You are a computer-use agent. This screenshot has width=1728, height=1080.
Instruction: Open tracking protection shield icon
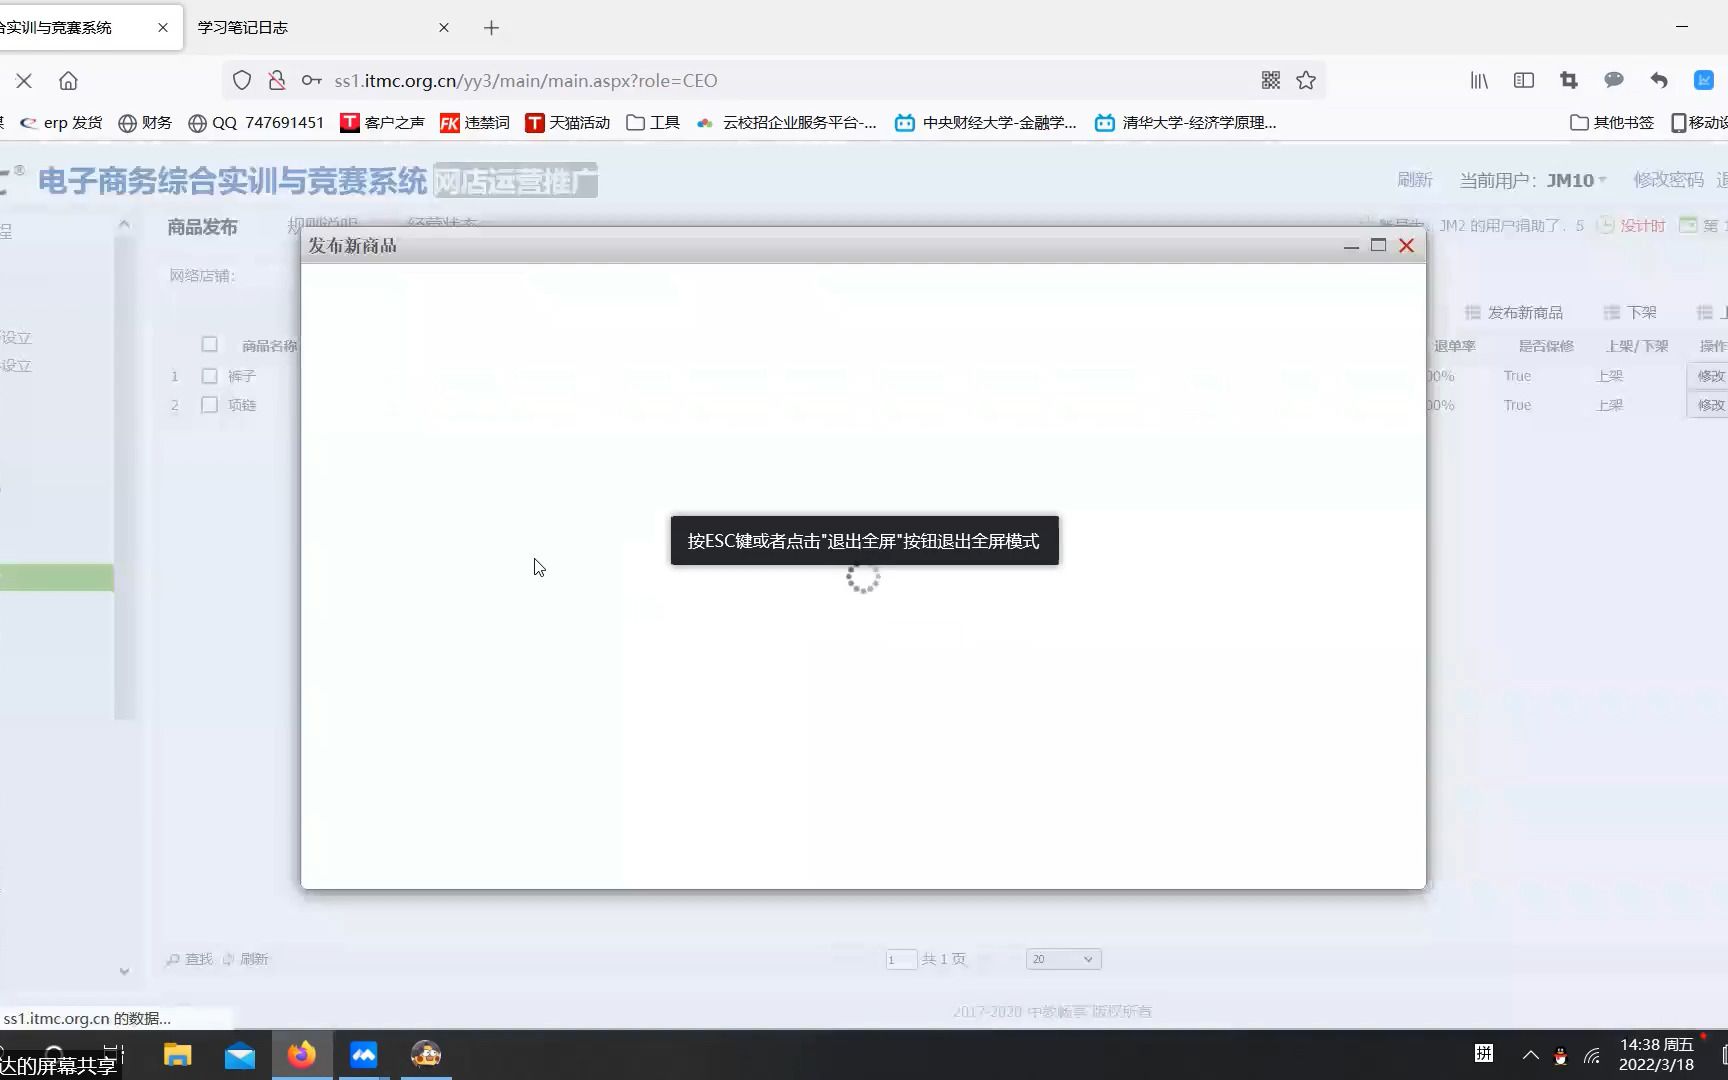click(x=242, y=80)
